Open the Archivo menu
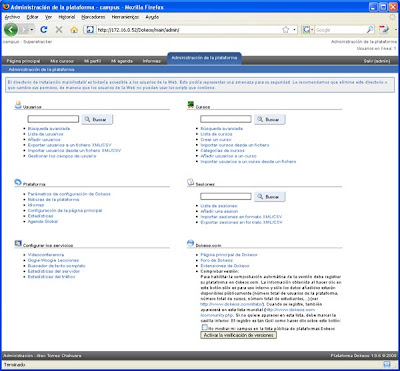This screenshot has height=371, width=400. click(x=12, y=17)
